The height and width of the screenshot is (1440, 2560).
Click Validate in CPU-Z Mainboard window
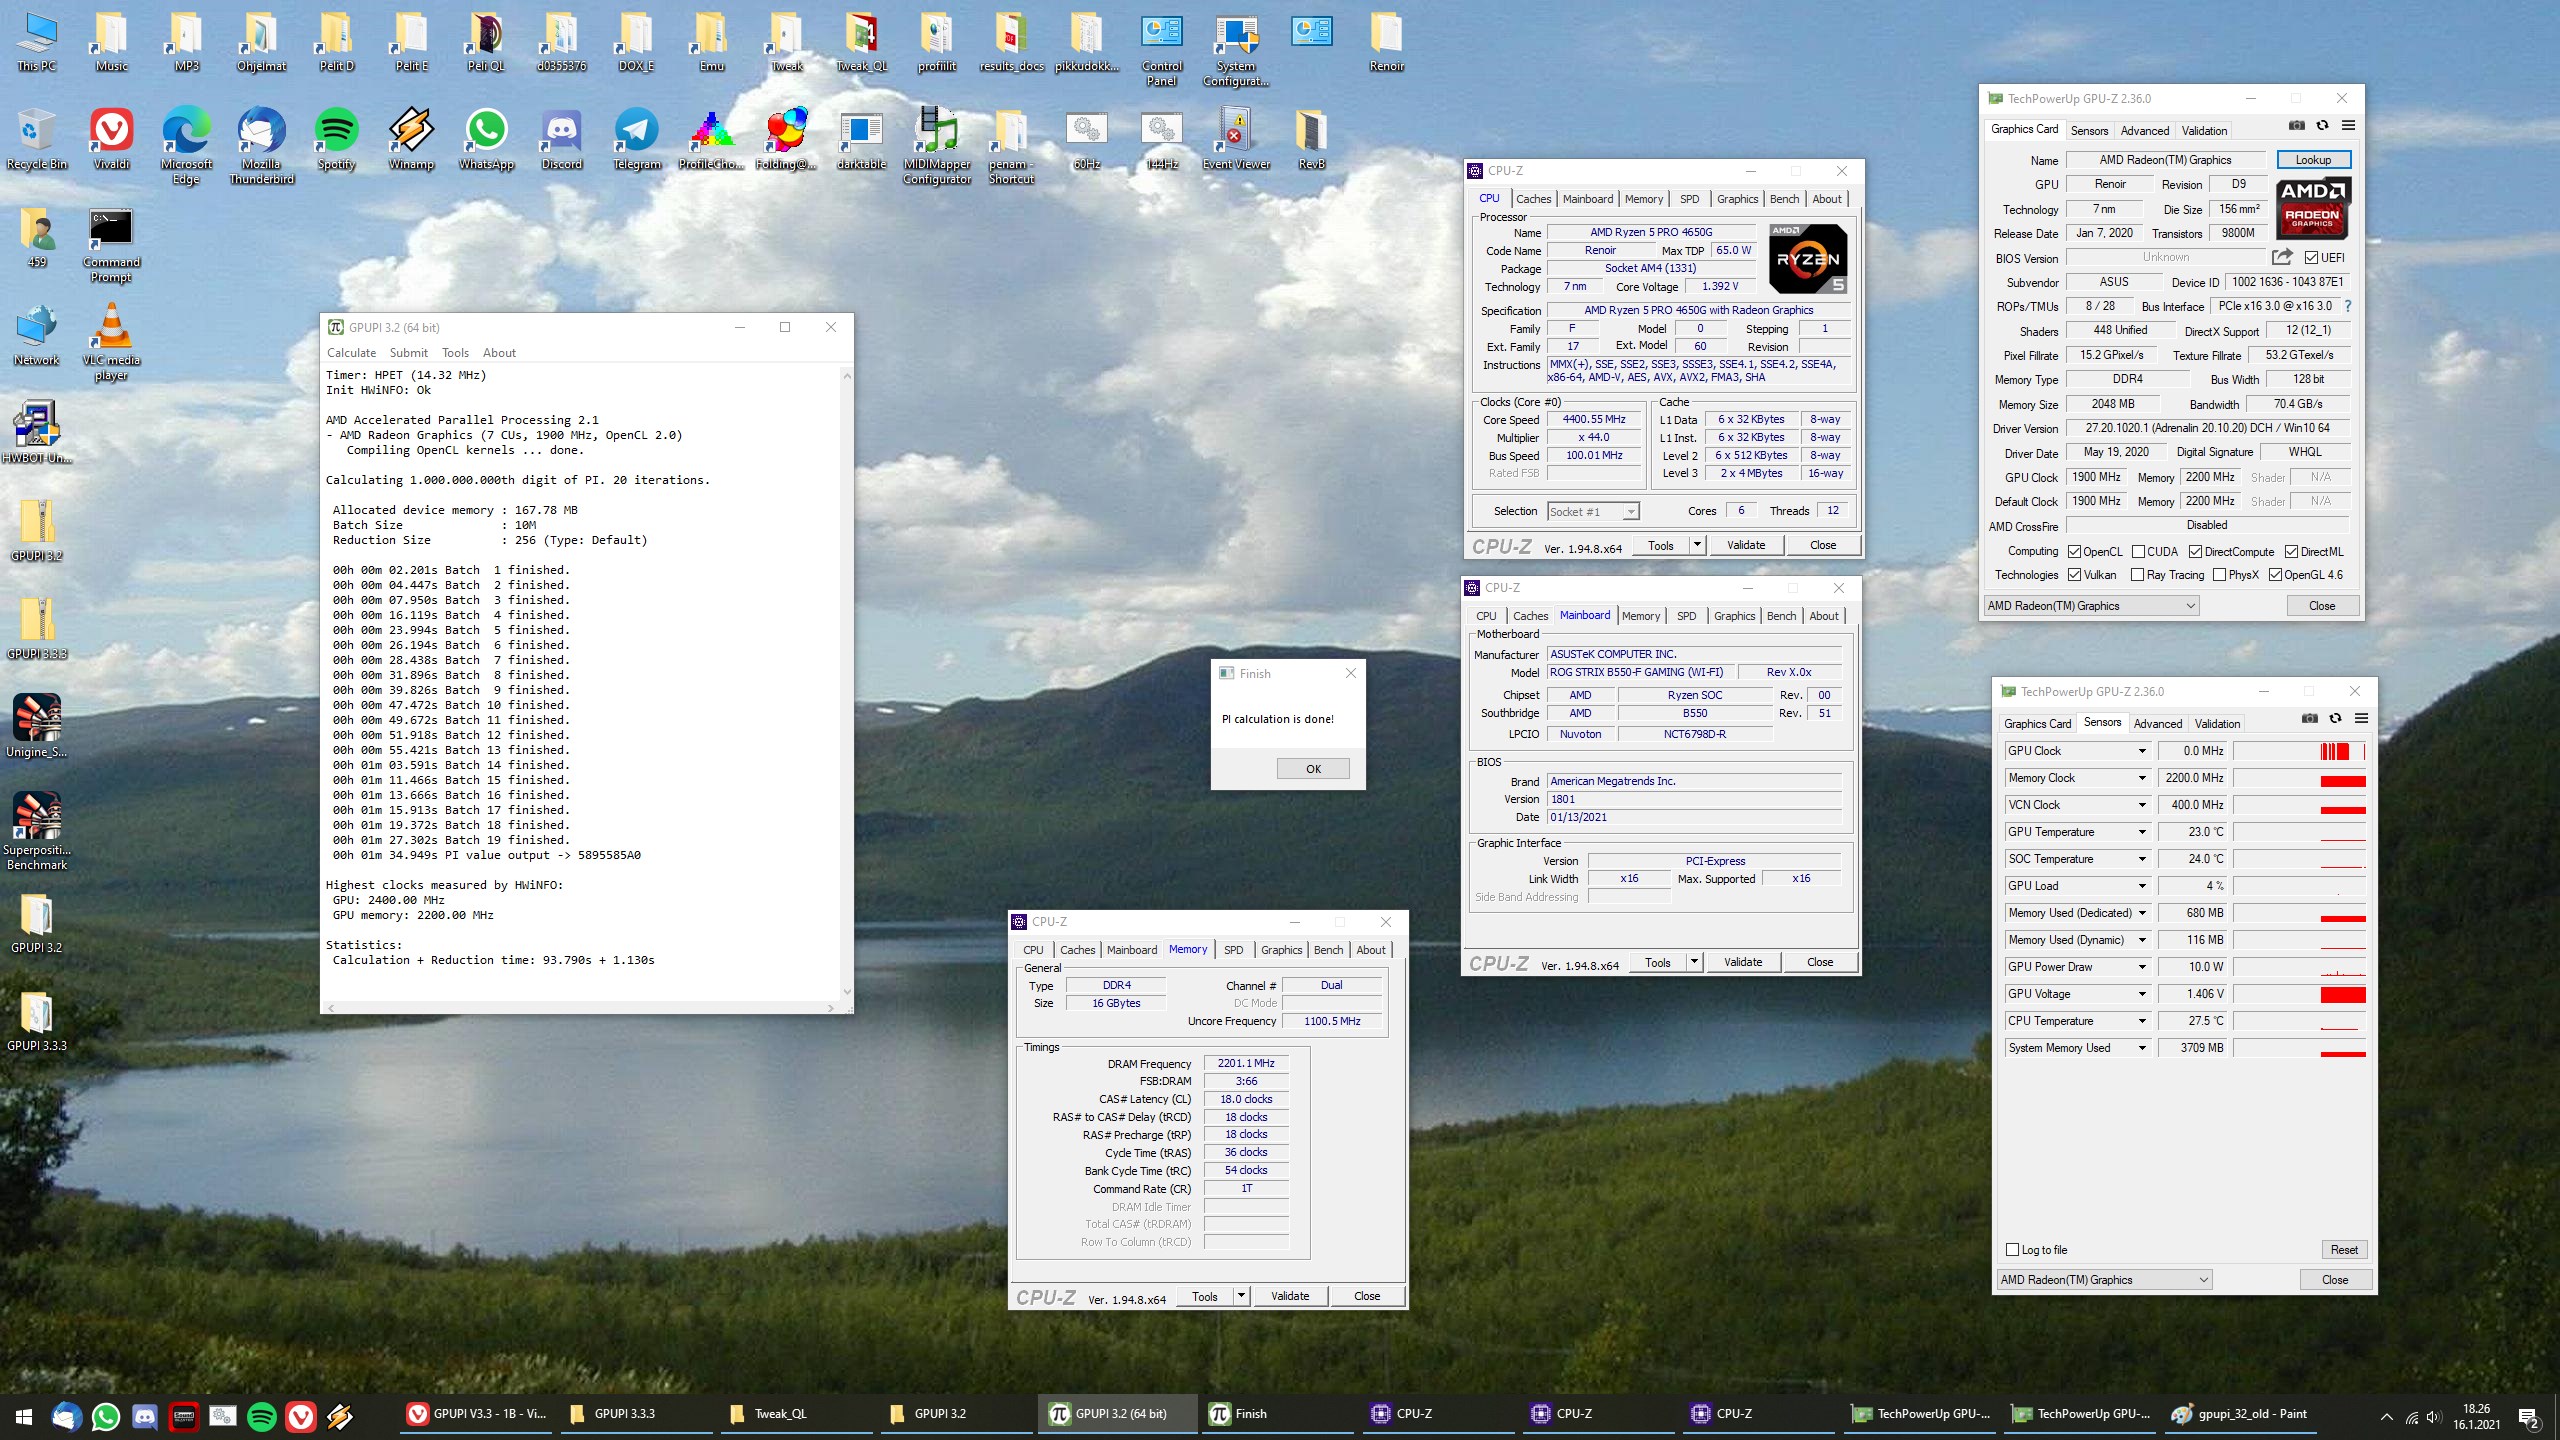tap(1743, 962)
